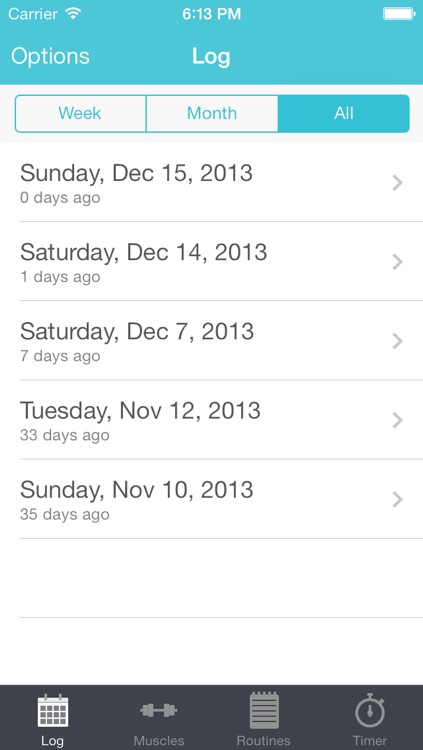Screen dimensions: 423x750
Task: Tap the 6:13 PM clock
Action: point(212,14)
